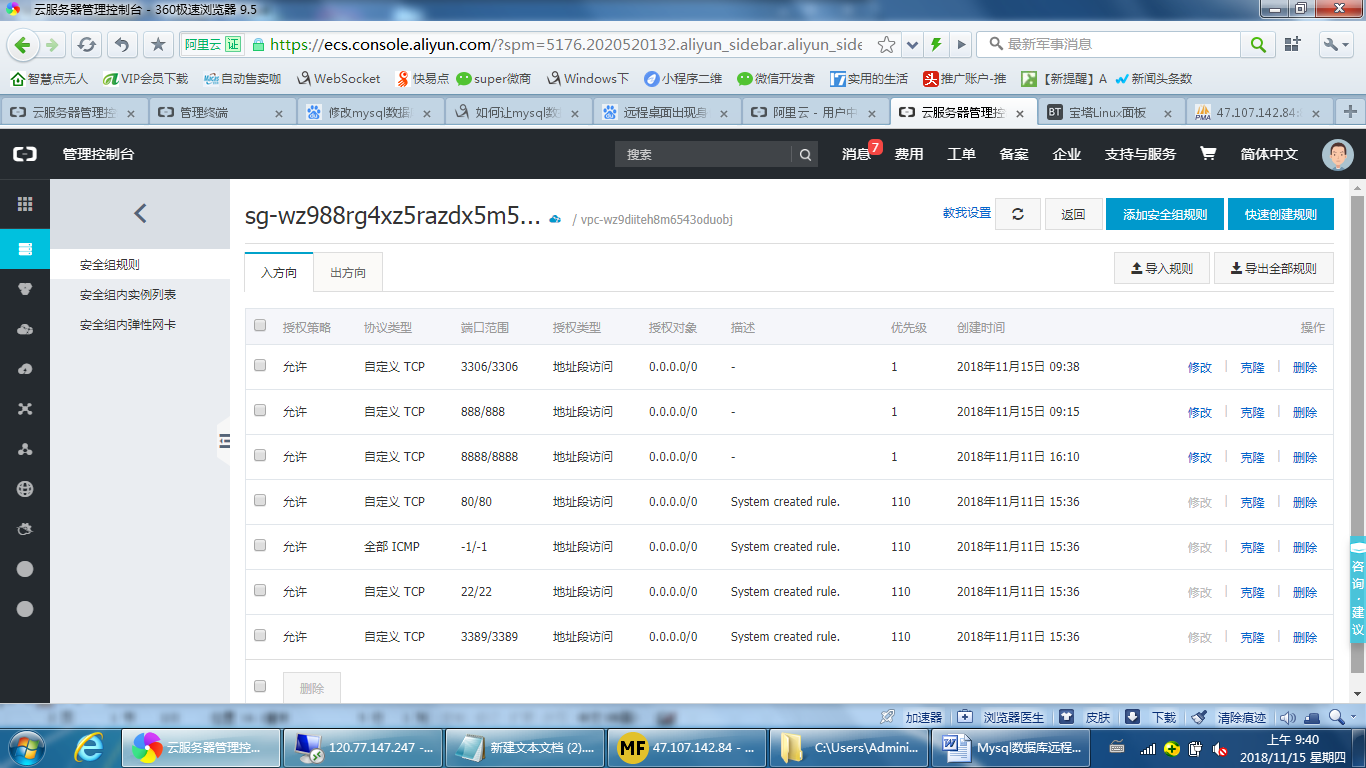Click 删除 for the 3389/3389 rule

[1305, 637]
